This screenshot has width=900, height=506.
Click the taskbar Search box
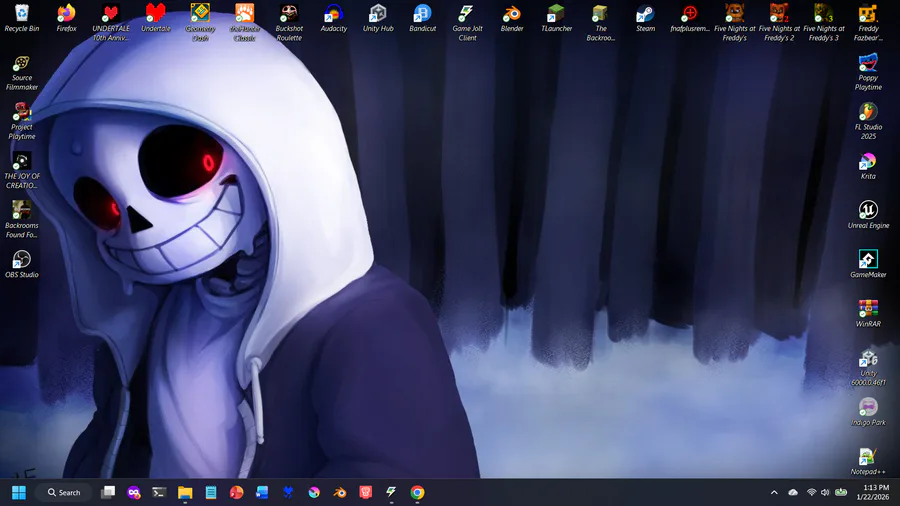[64, 492]
